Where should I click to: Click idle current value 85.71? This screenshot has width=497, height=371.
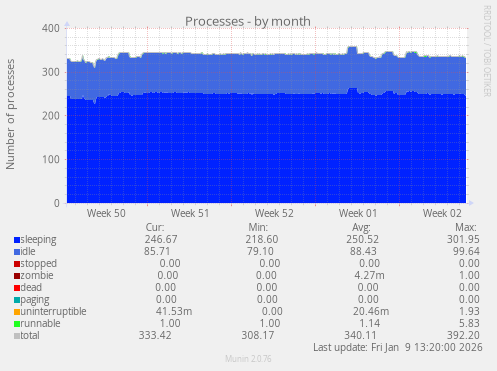(157, 251)
